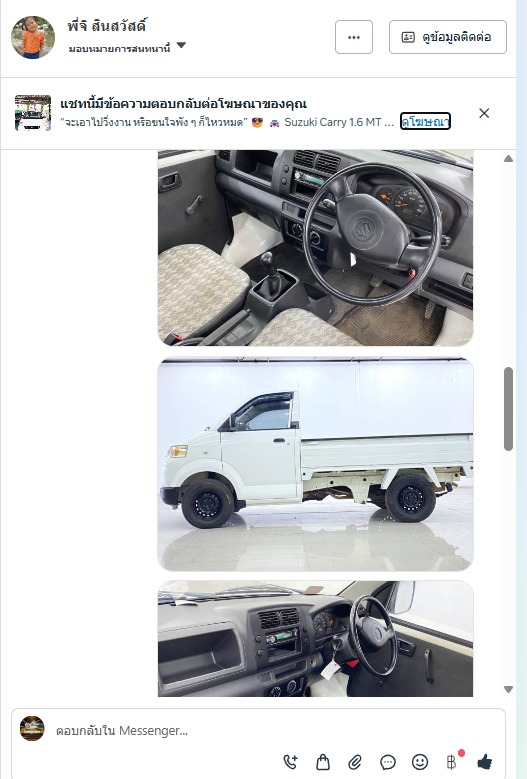Expand the assign conversation dropdown arrow
This screenshot has width=527, height=779.
(x=181, y=45)
